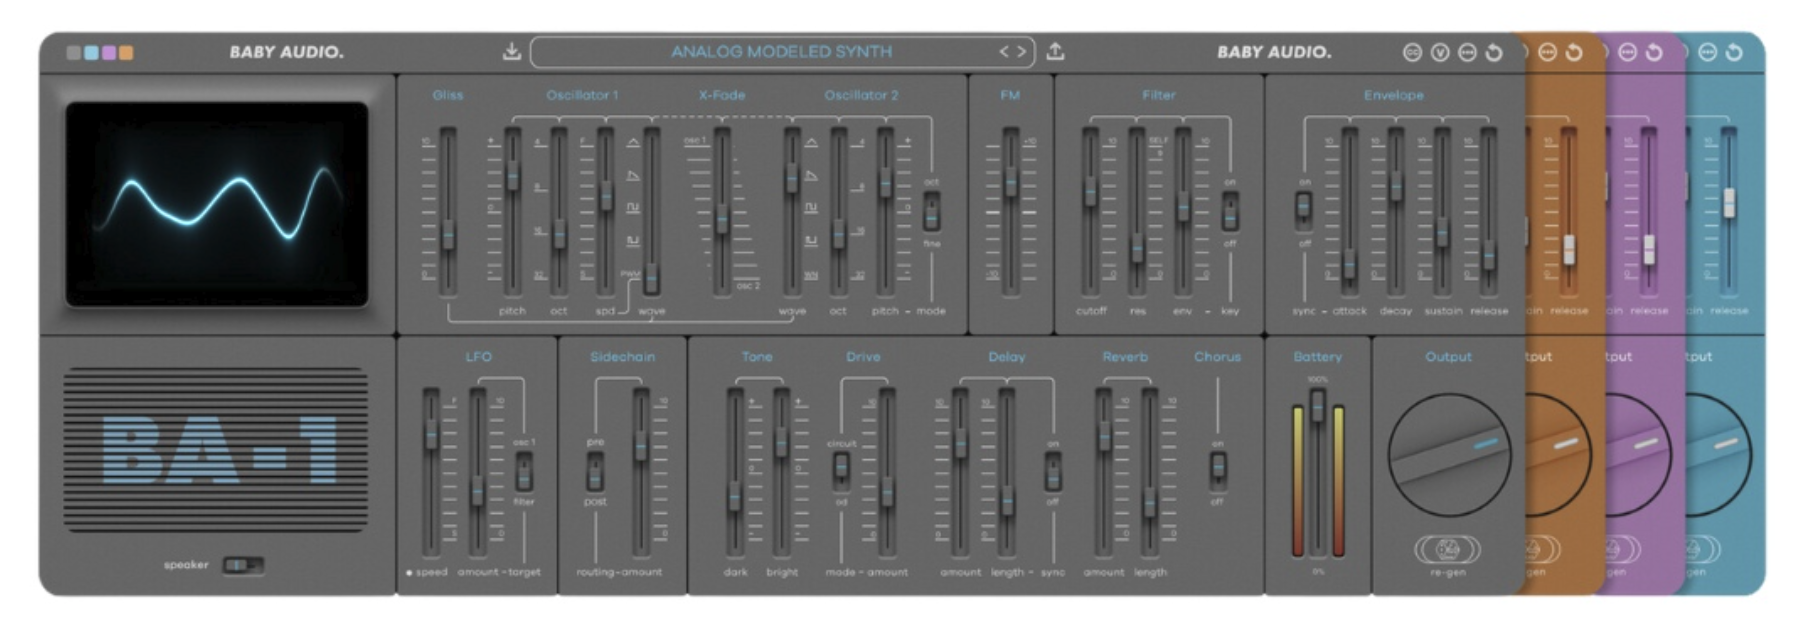Open three-dot options on the orange panel

pos(1547,52)
